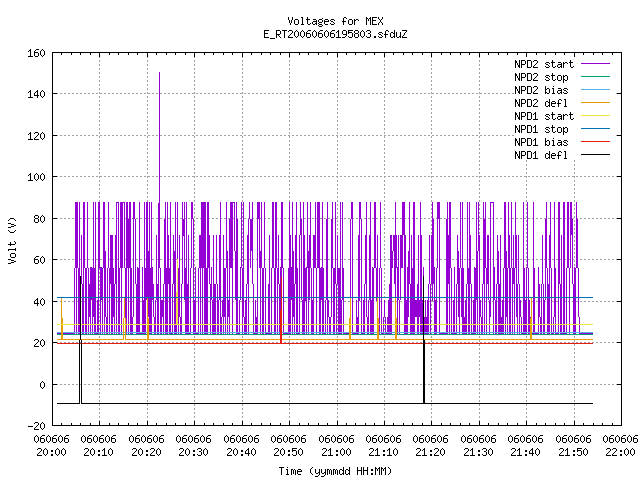Screen dimensions: 640x480
Task: Click the 20:00 time tick label
Action: 51,452
